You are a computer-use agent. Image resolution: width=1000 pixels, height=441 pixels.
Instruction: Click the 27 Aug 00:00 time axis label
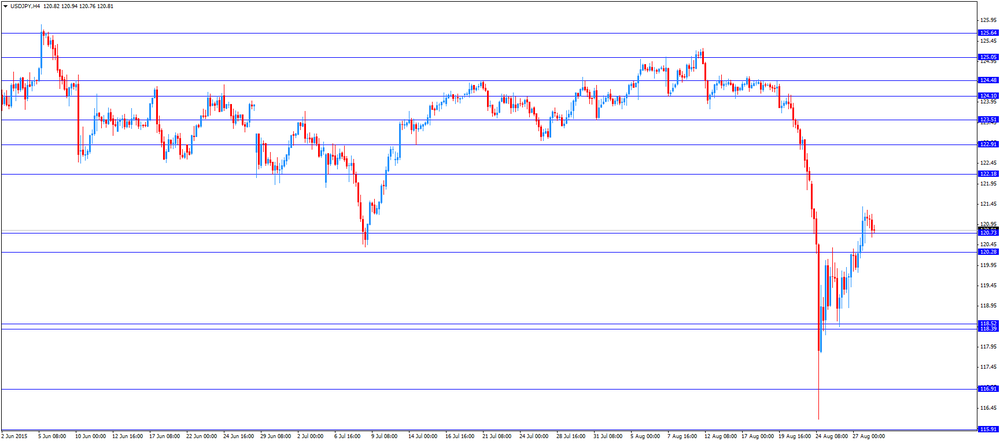[867, 437]
